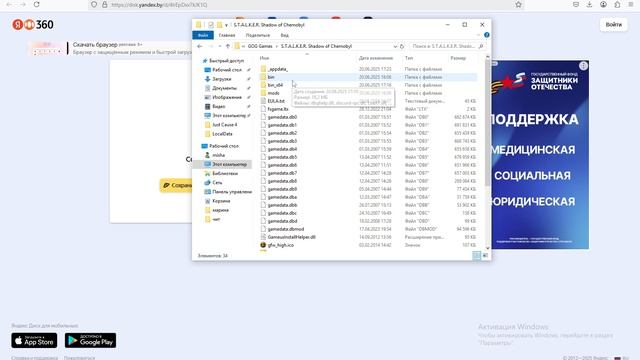Image resolution: width=640 pixels, height=360 pixels.
Task: Open the Загрузки downloads shortcut
Action: pos(222,79)
